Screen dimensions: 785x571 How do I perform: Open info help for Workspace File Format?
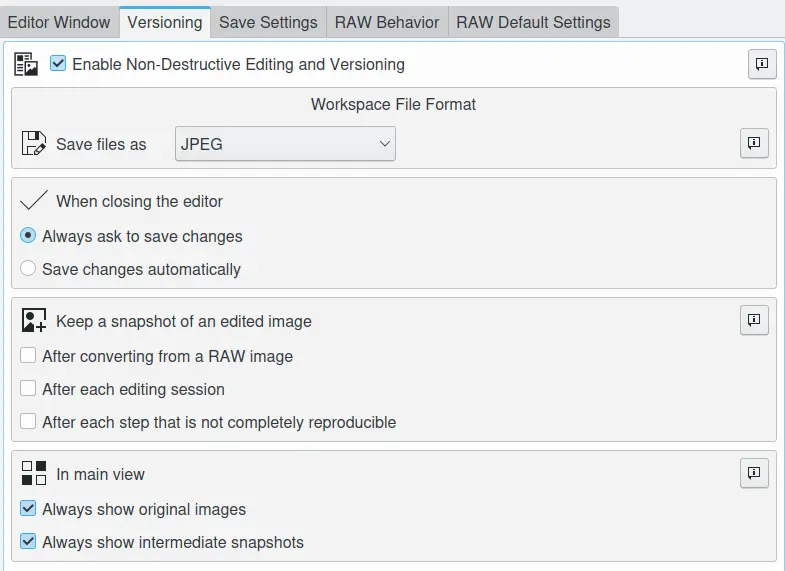tap(754, 143)
